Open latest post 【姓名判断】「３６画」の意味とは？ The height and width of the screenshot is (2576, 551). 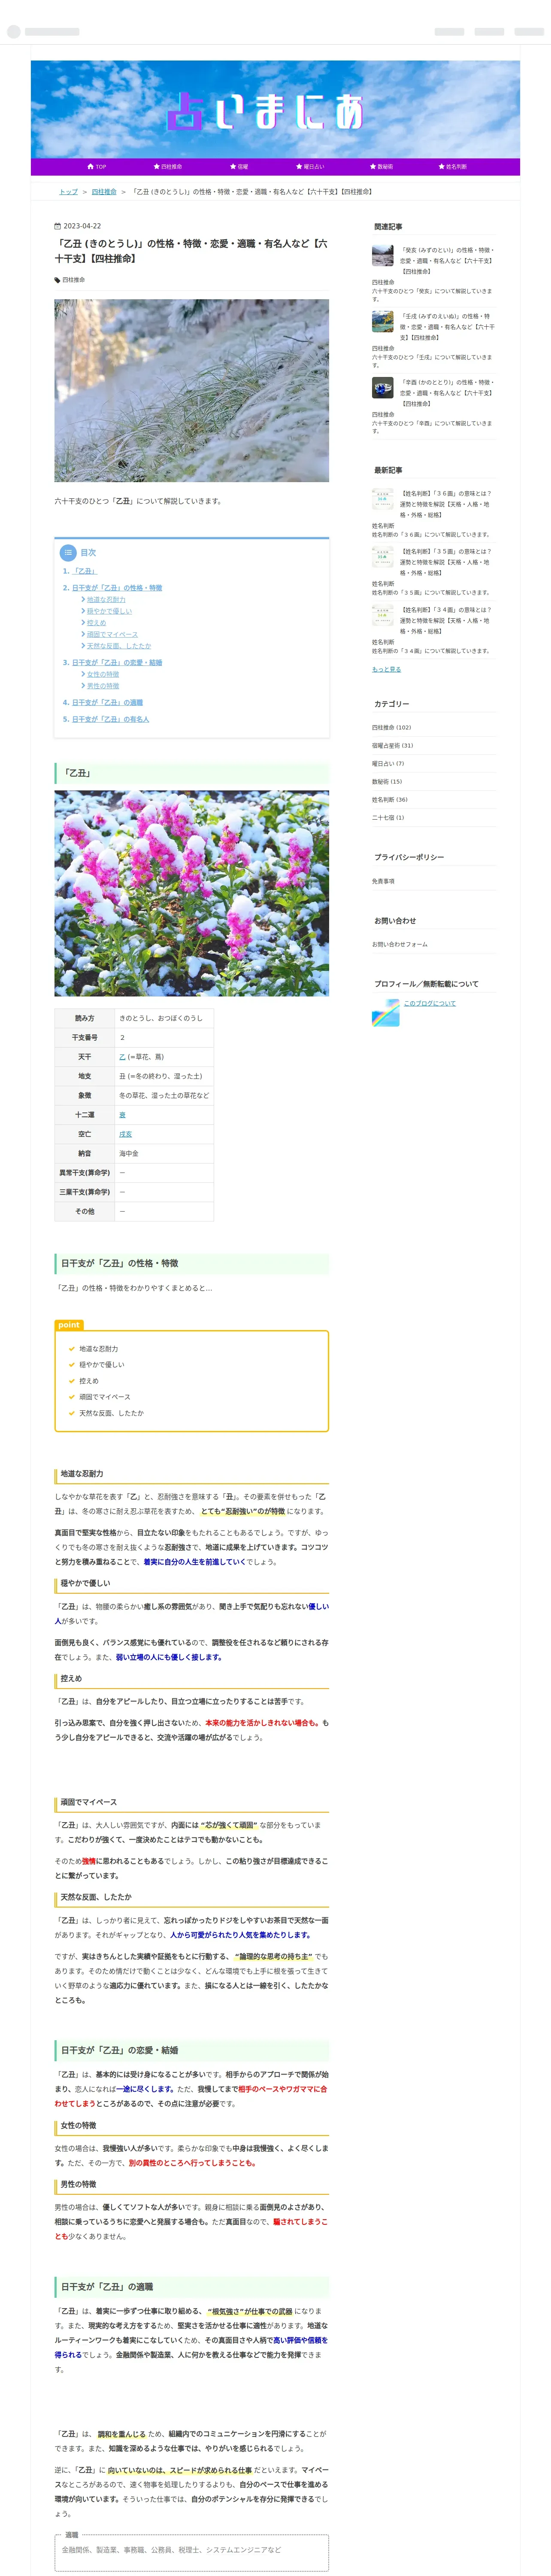(446, 504)
